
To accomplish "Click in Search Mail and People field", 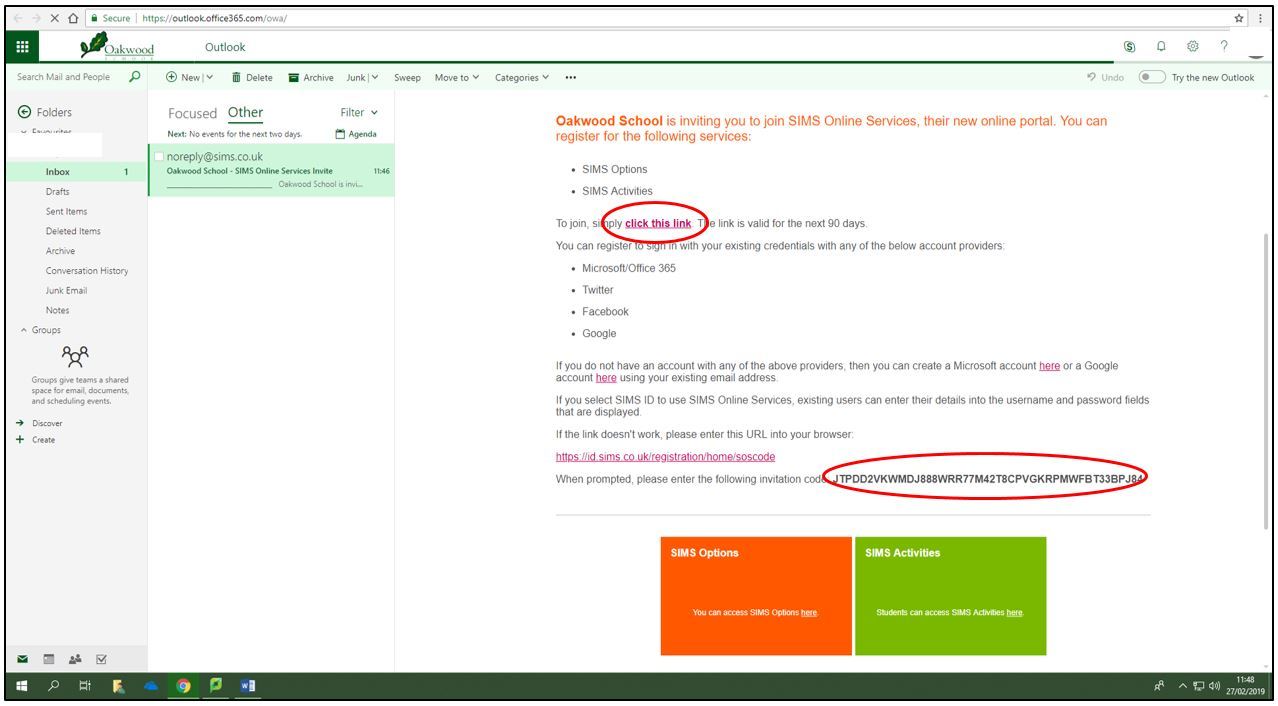I will pyautogui.click(x=65, y=77).
